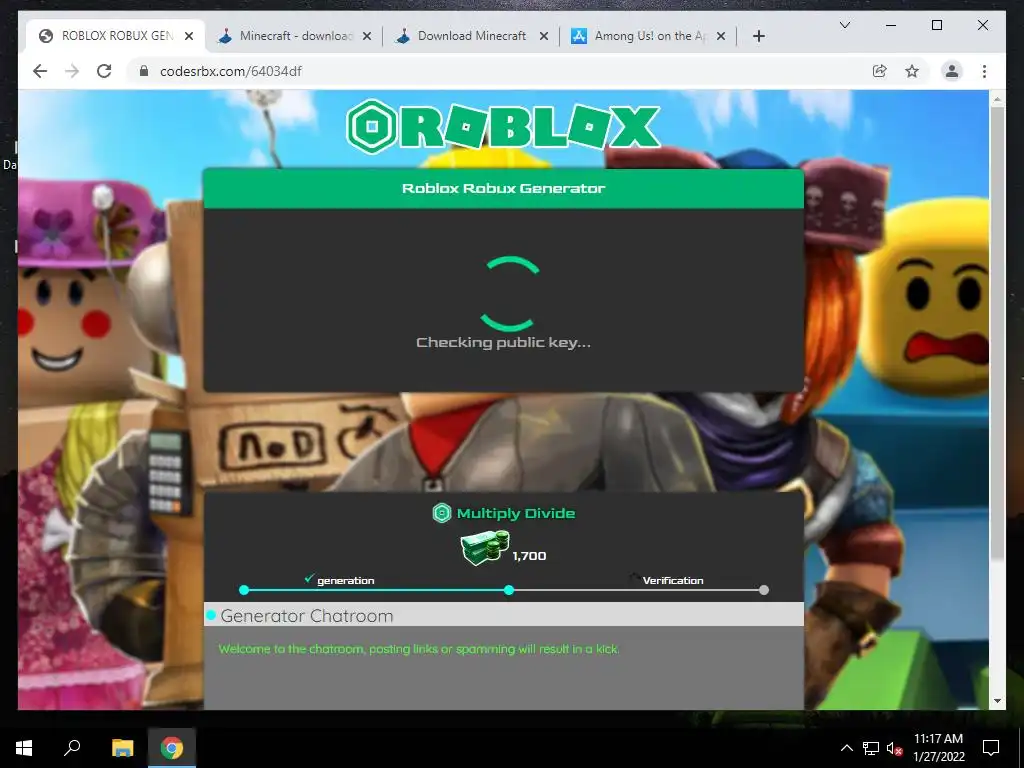Close the Among Us! tab
This screenshot has width=1024, height=768.
point(720,37)
